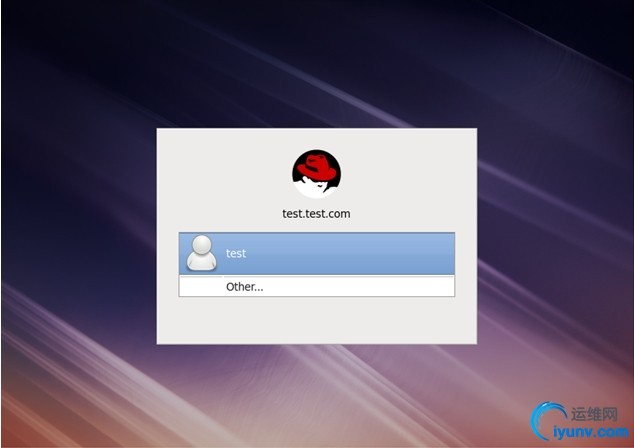Click the test.test.com hostname text

(x=316, y=213)
